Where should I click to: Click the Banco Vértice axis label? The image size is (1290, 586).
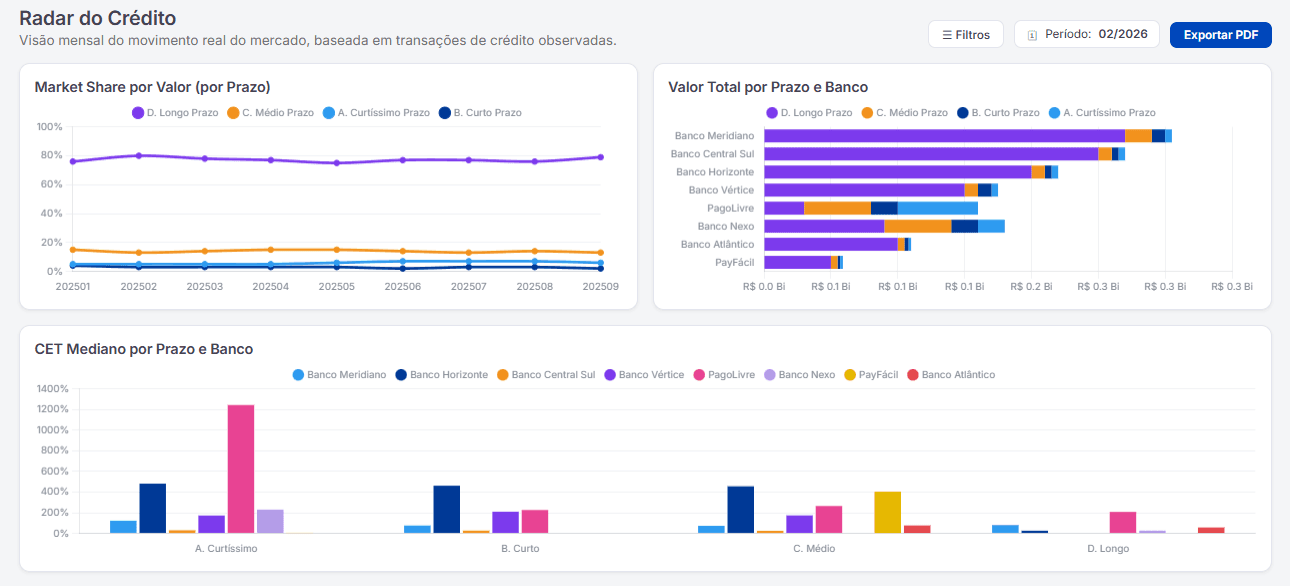[721, 190]
